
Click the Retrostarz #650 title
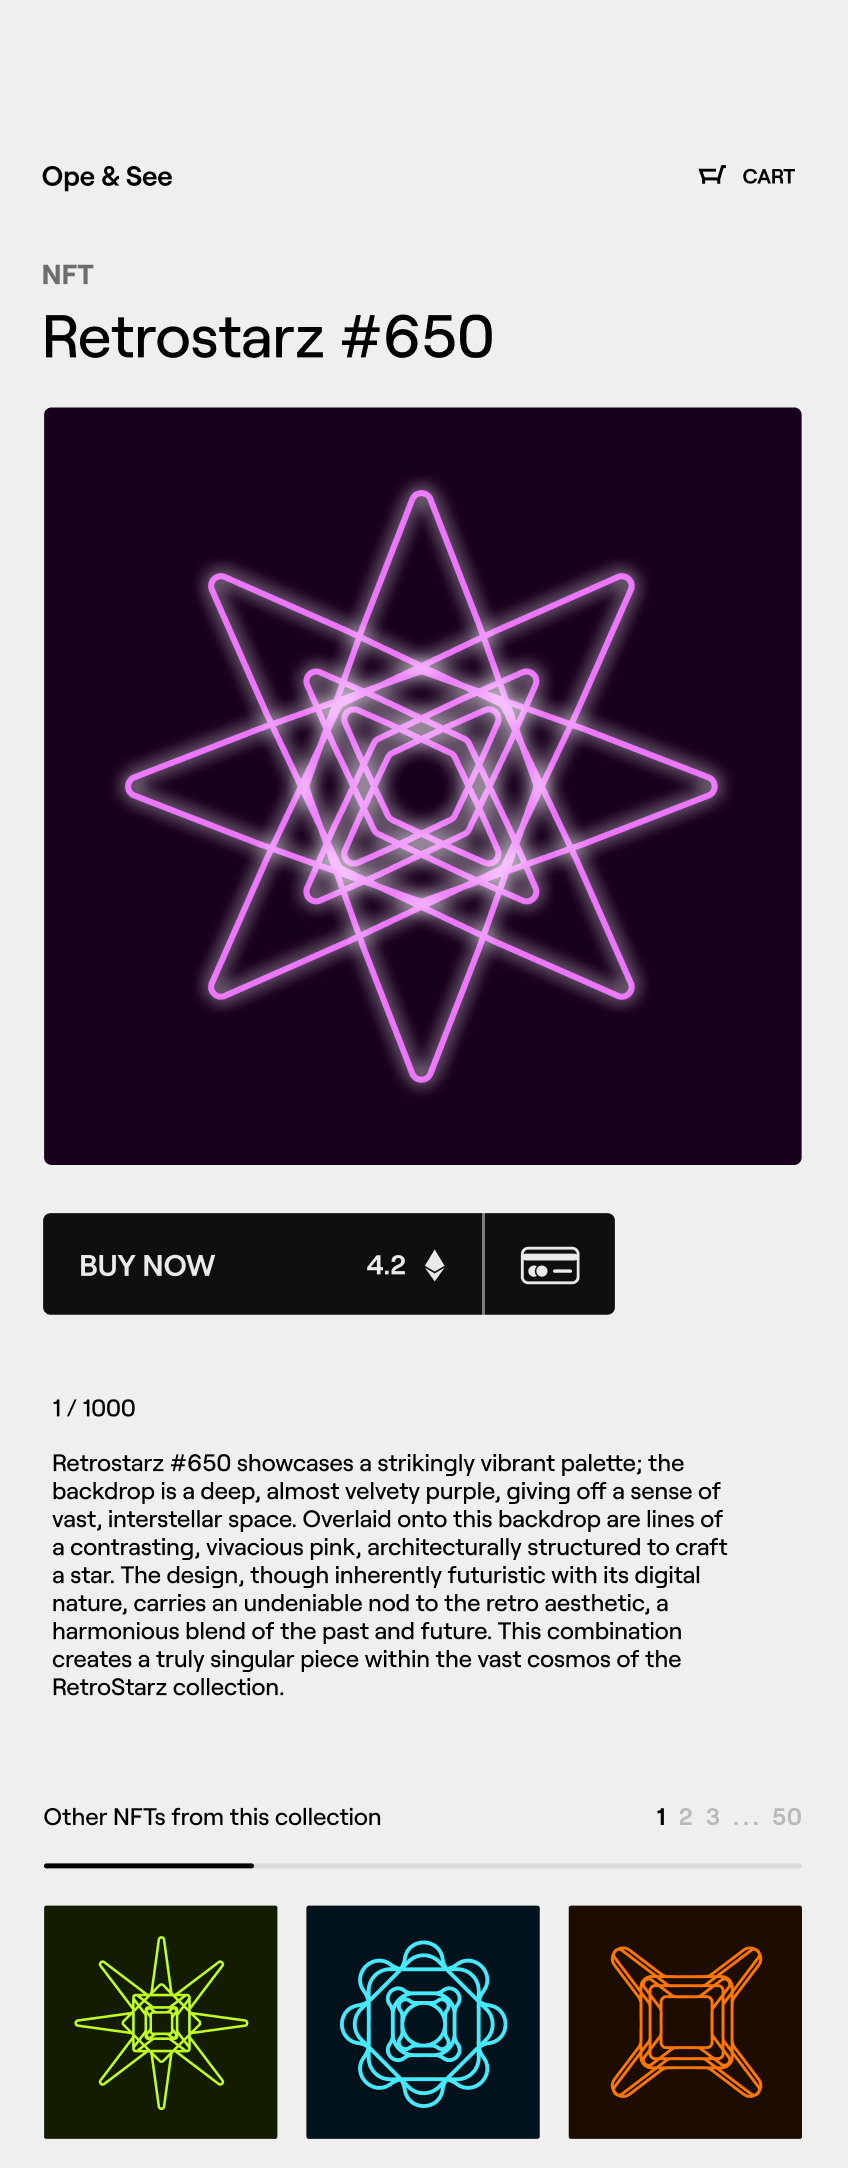click(x=268, y=336)
